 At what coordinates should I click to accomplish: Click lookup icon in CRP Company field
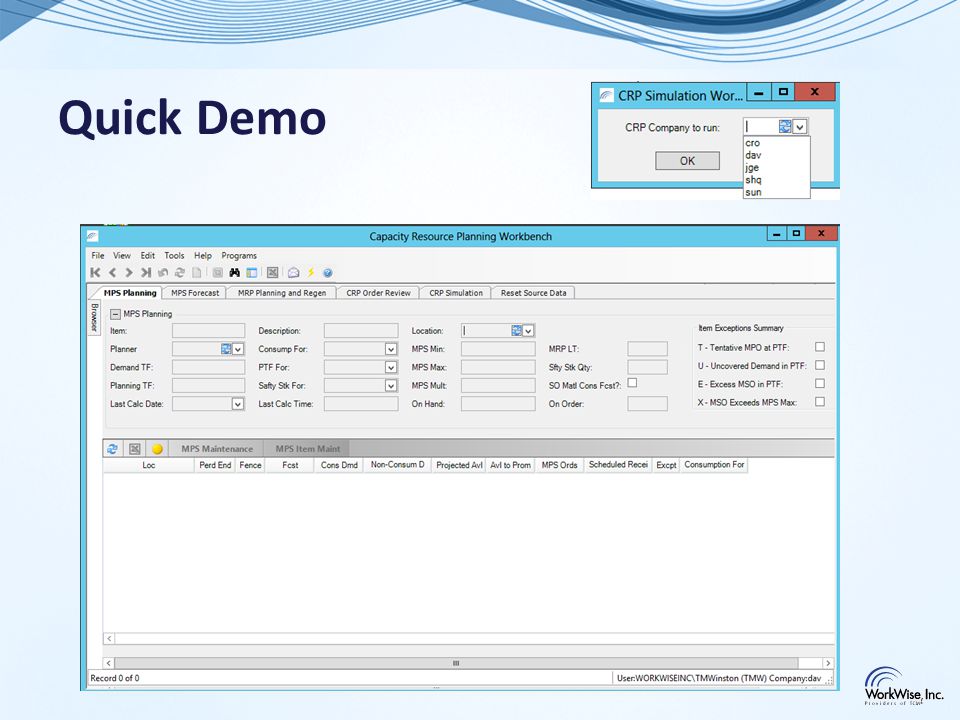(x=785, y=126)
